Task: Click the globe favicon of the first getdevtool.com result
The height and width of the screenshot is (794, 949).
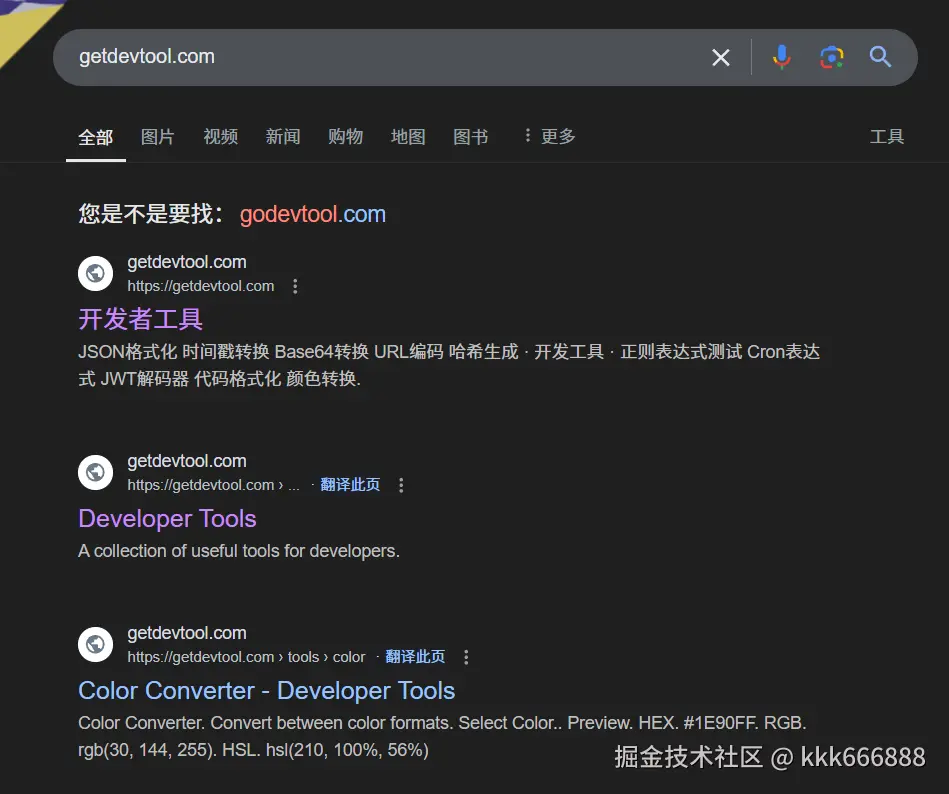Action: [x=95, y=273]
